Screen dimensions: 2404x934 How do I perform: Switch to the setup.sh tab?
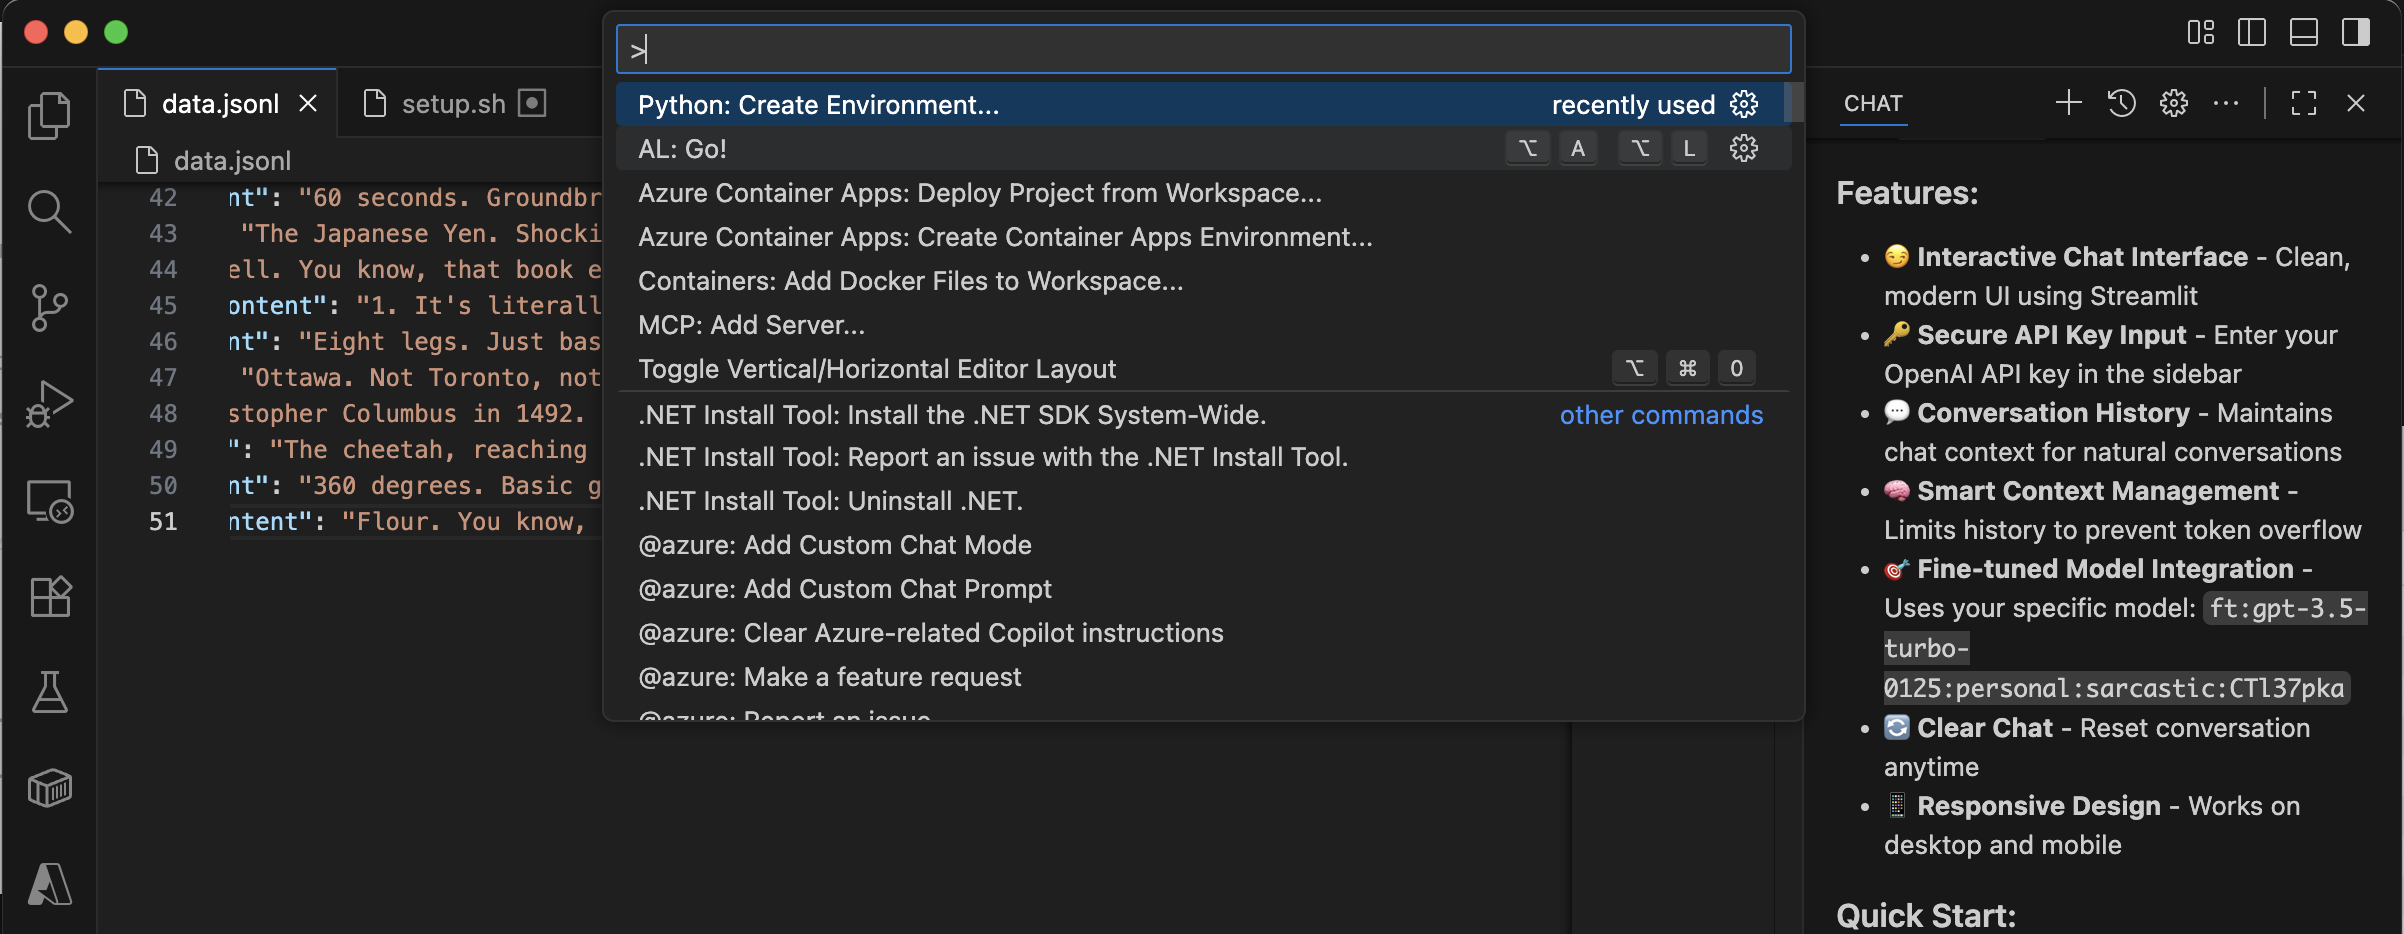(453, 104)
